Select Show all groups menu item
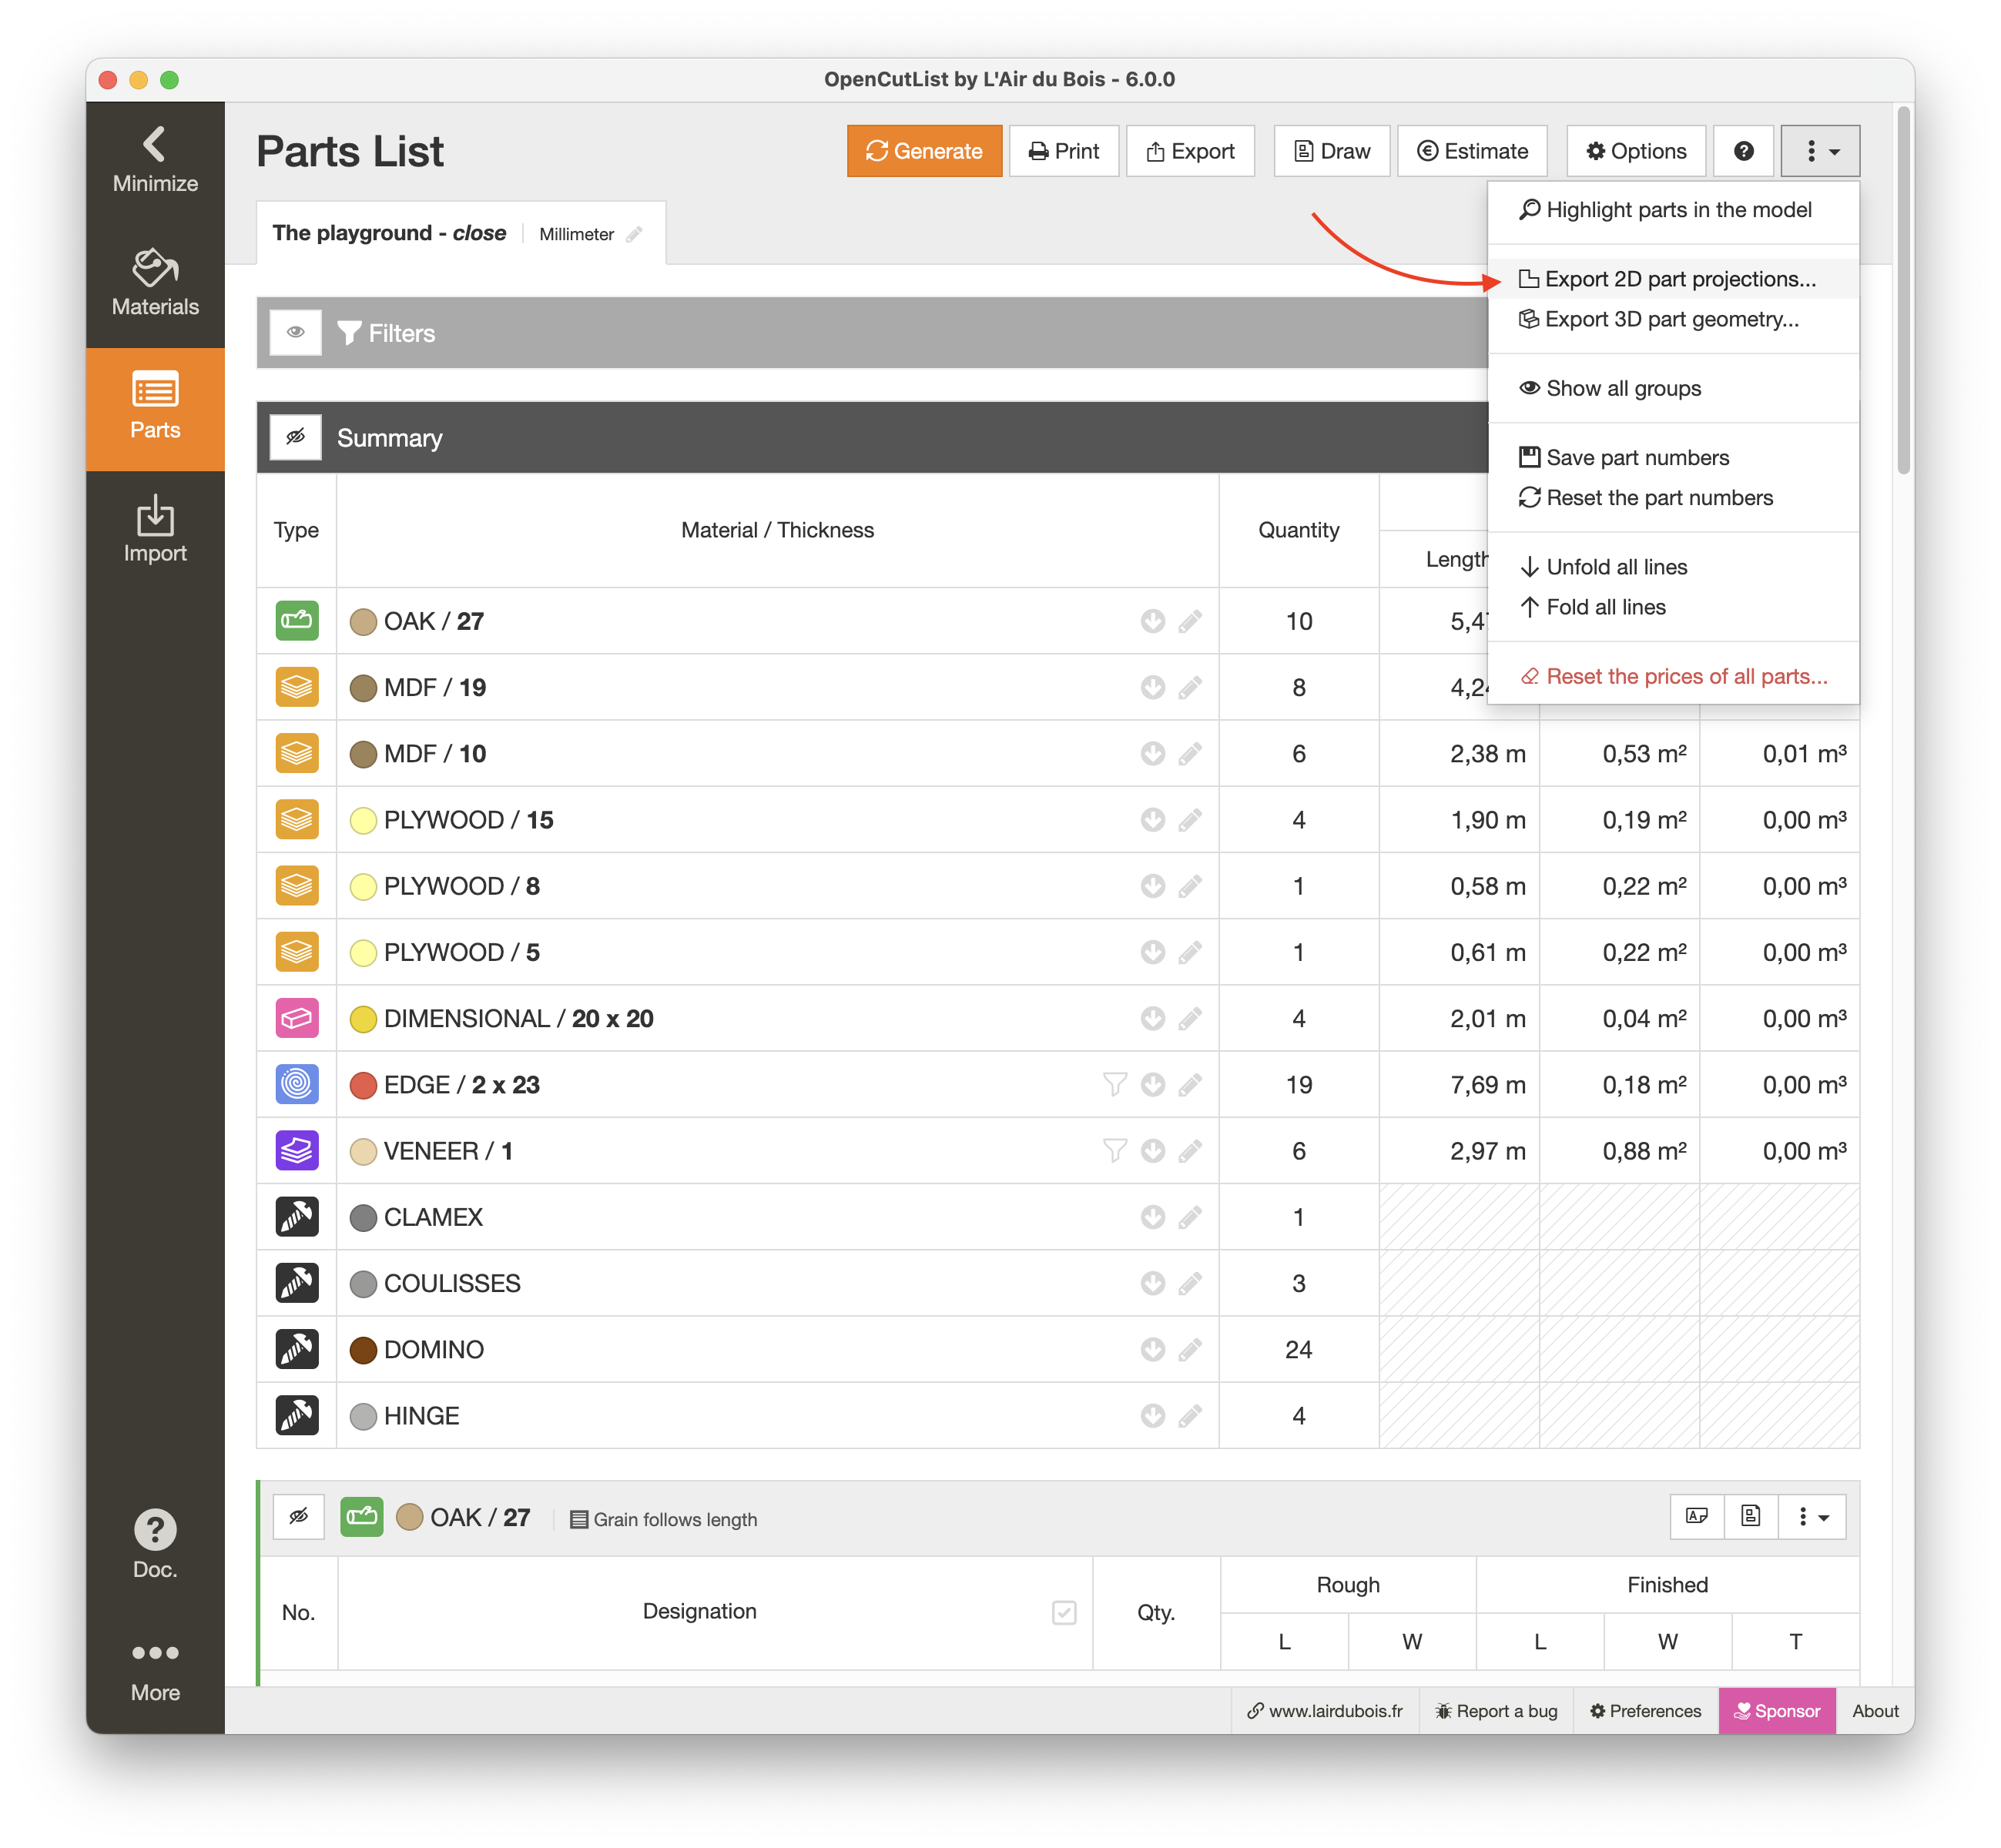Screen dimensions: 2001x1848 coord(1673,388)
